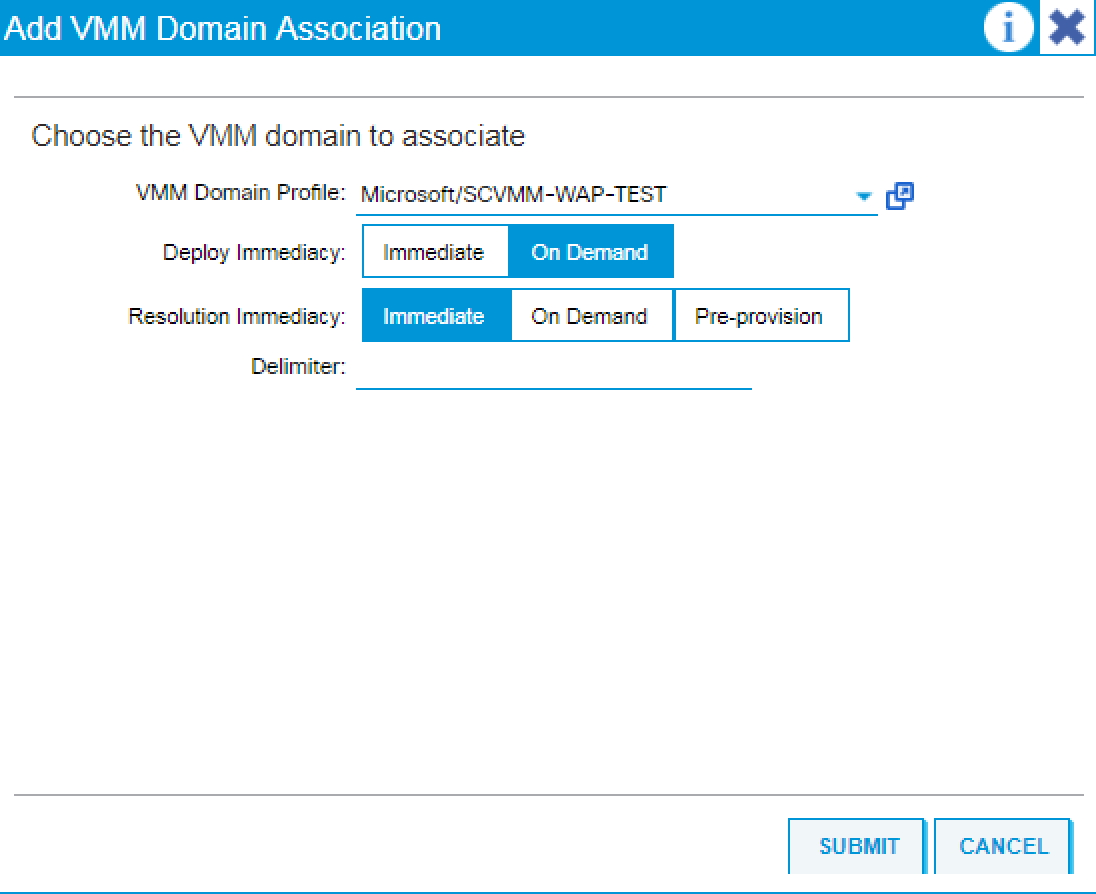
Task: Confirm Immediate Resolution Immediacy selection
Action: [x=435, y=315]
